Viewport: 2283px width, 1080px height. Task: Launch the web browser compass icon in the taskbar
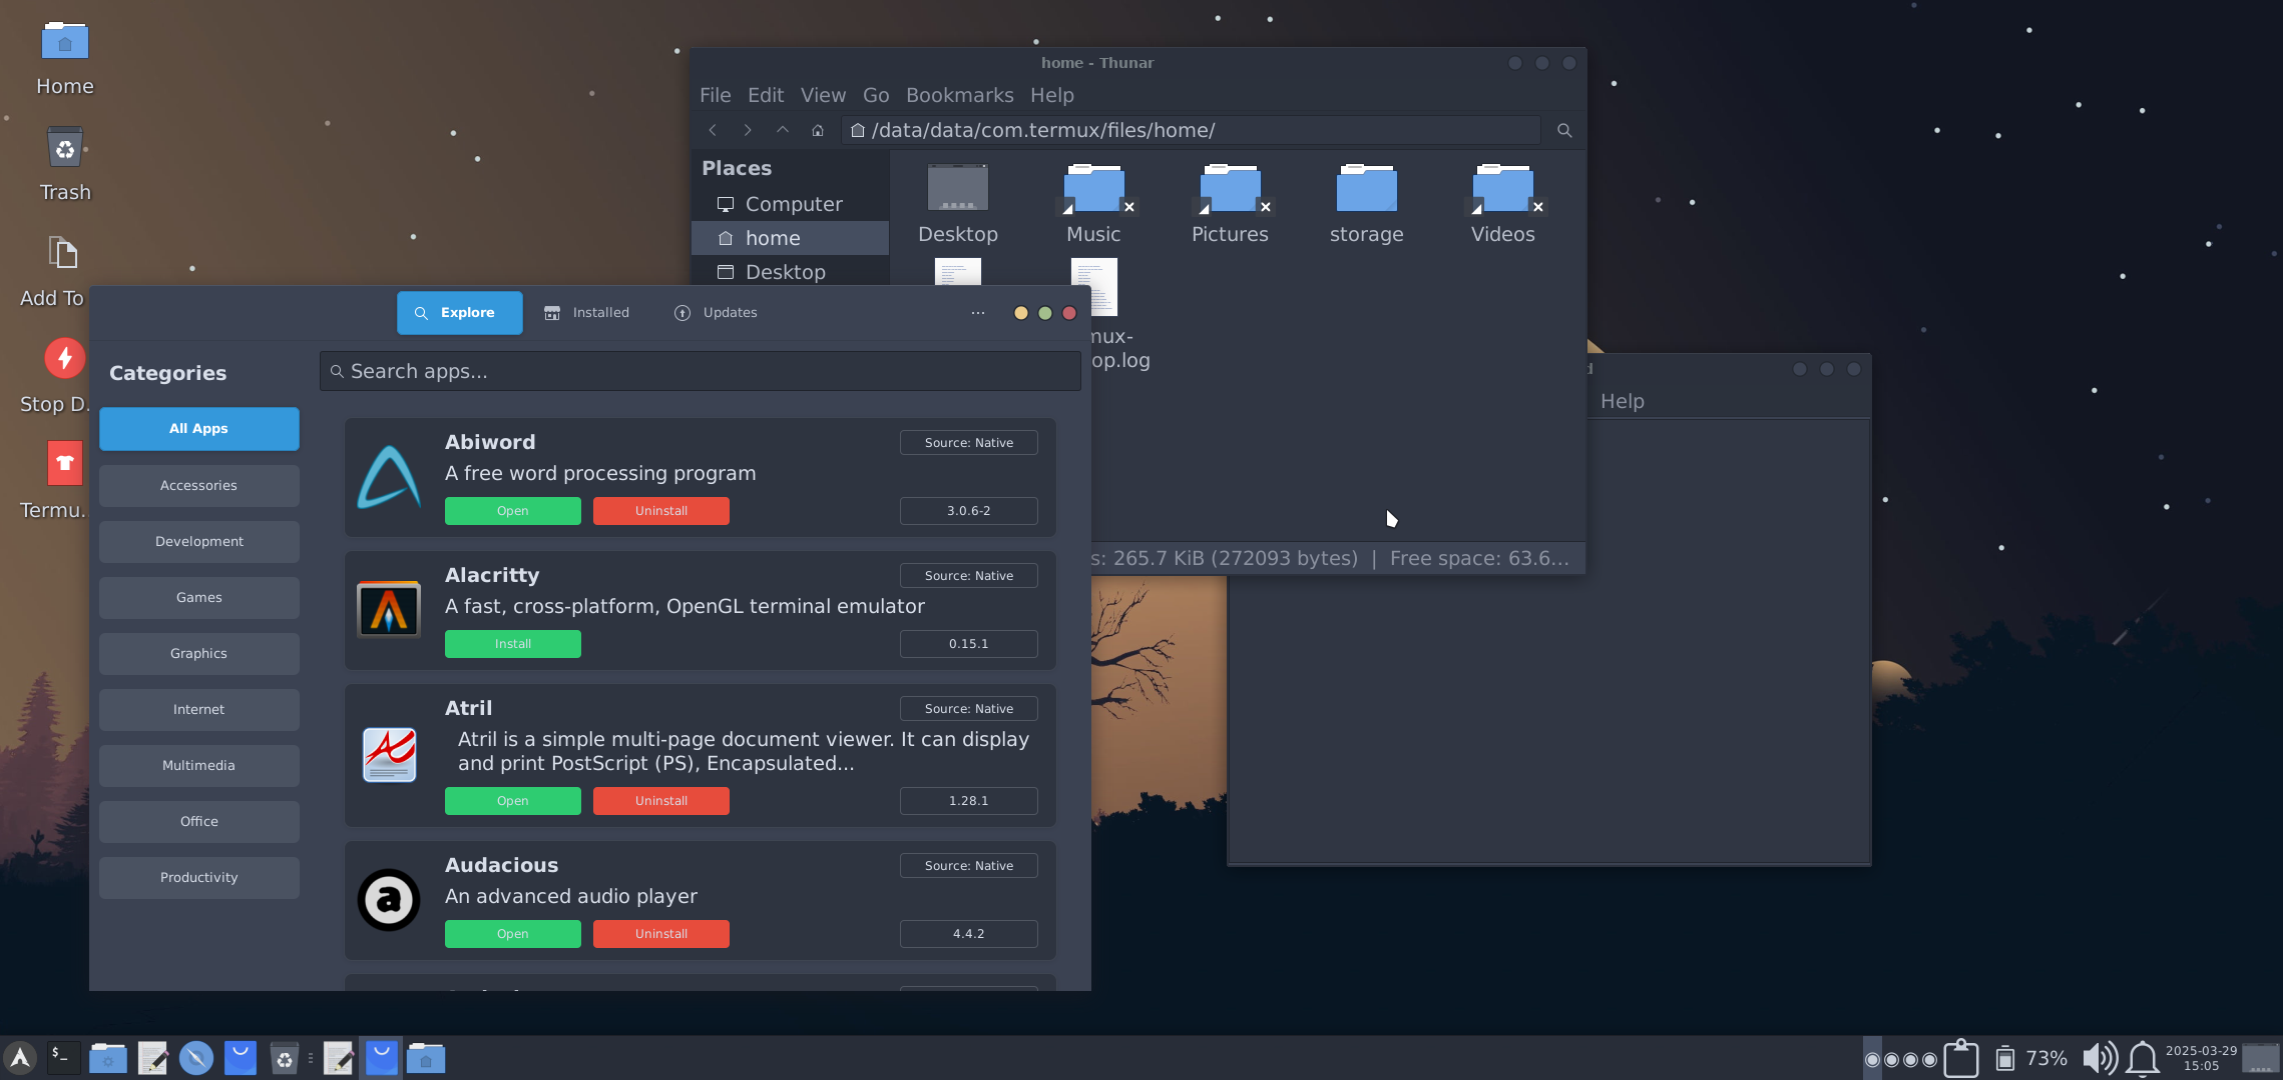[196, 1058]
